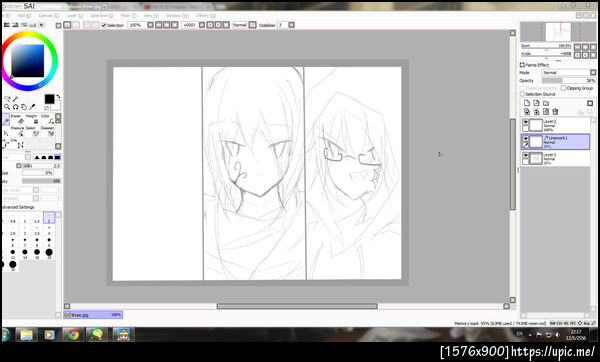Click the layer mask icon
600x362 pixels.
coord(590,103)
